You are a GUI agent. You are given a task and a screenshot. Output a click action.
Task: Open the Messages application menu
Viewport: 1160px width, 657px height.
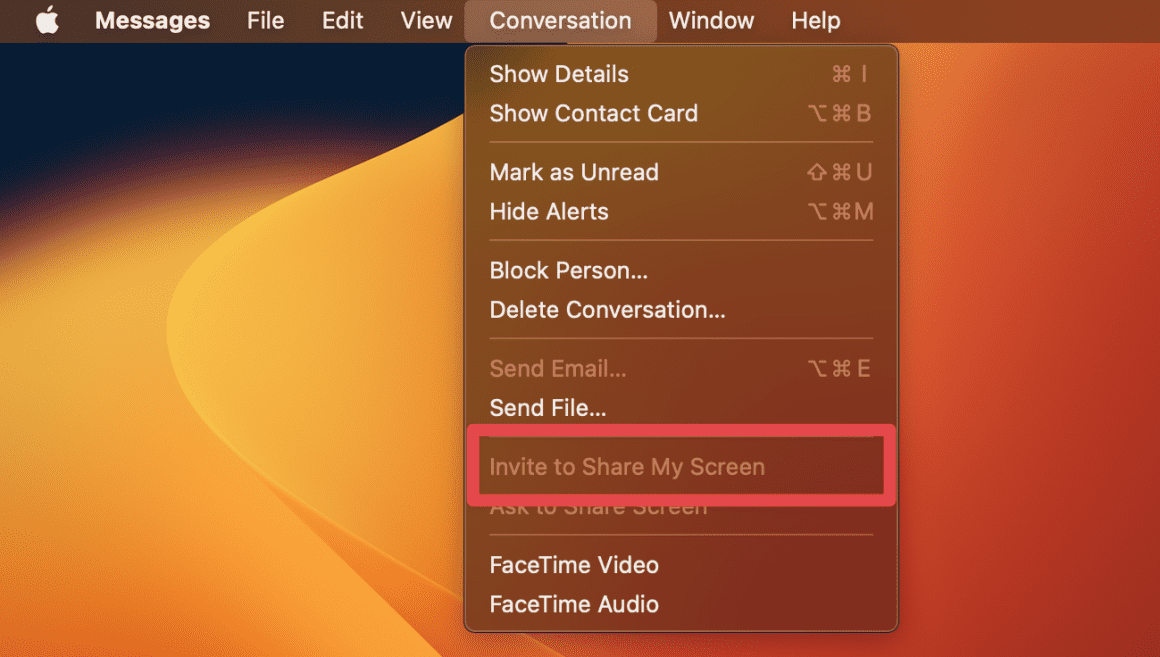point(152,20)
